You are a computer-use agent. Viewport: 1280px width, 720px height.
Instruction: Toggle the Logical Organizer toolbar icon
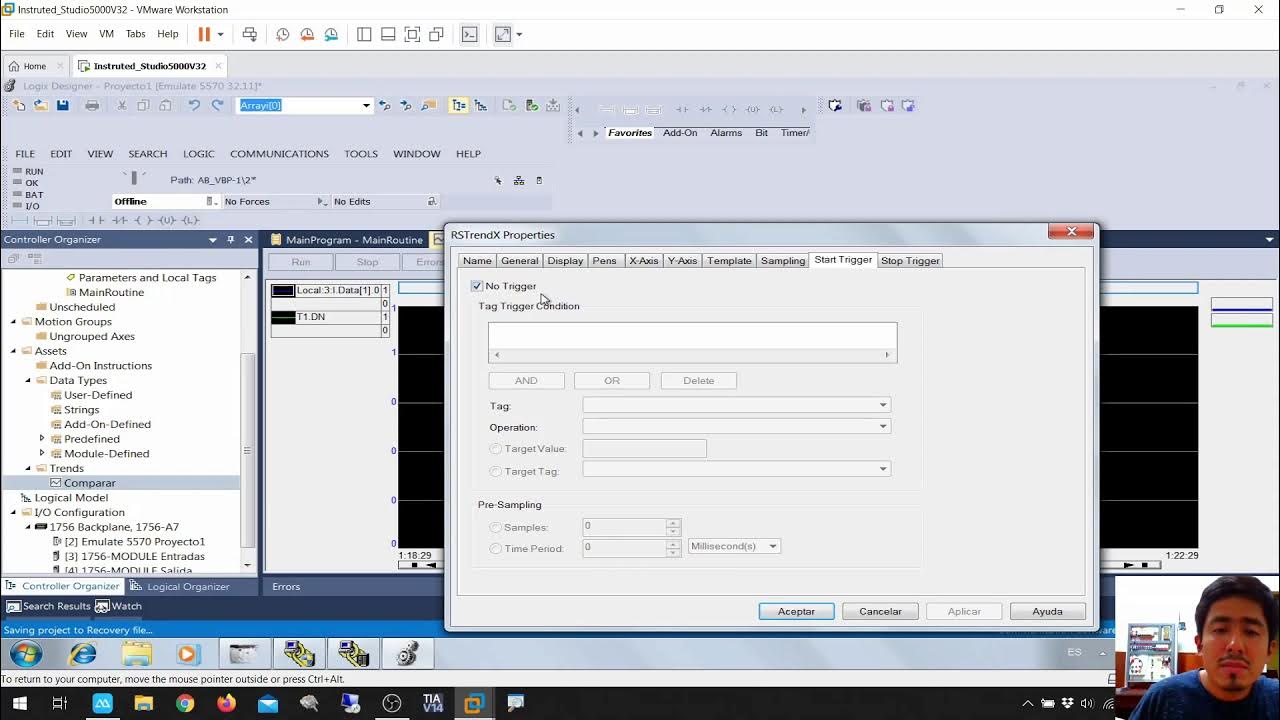click(481, 105)
